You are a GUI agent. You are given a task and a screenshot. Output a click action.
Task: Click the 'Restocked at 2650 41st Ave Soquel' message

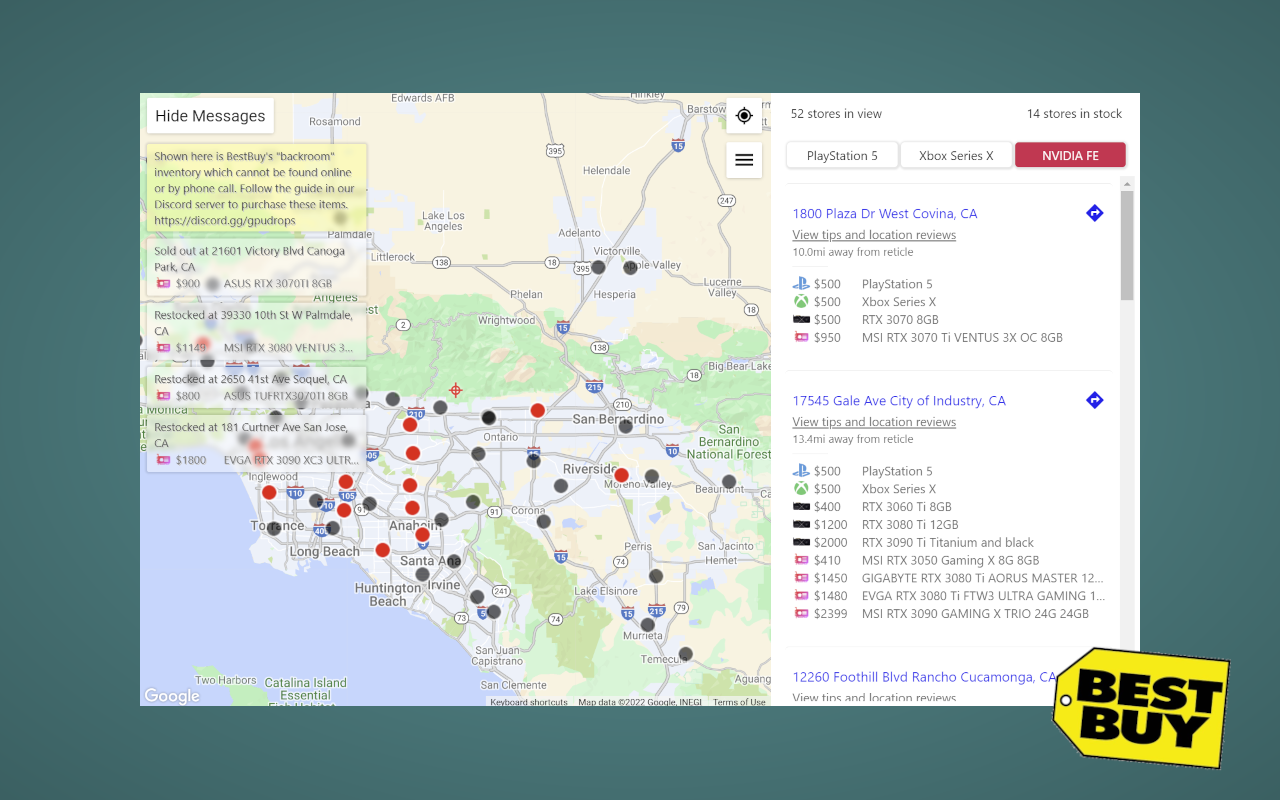coord(256,387)
